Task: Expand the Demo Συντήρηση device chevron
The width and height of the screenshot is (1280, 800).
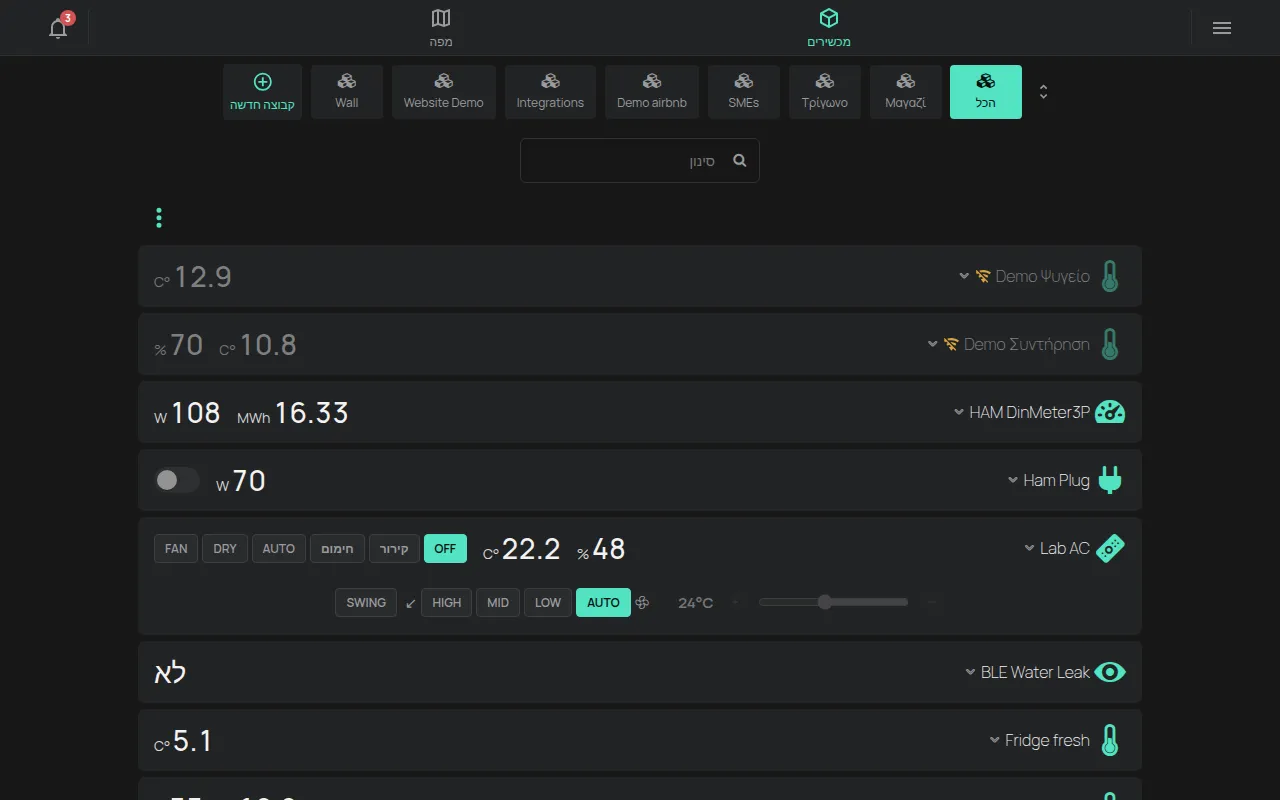Action: point(932,344)
